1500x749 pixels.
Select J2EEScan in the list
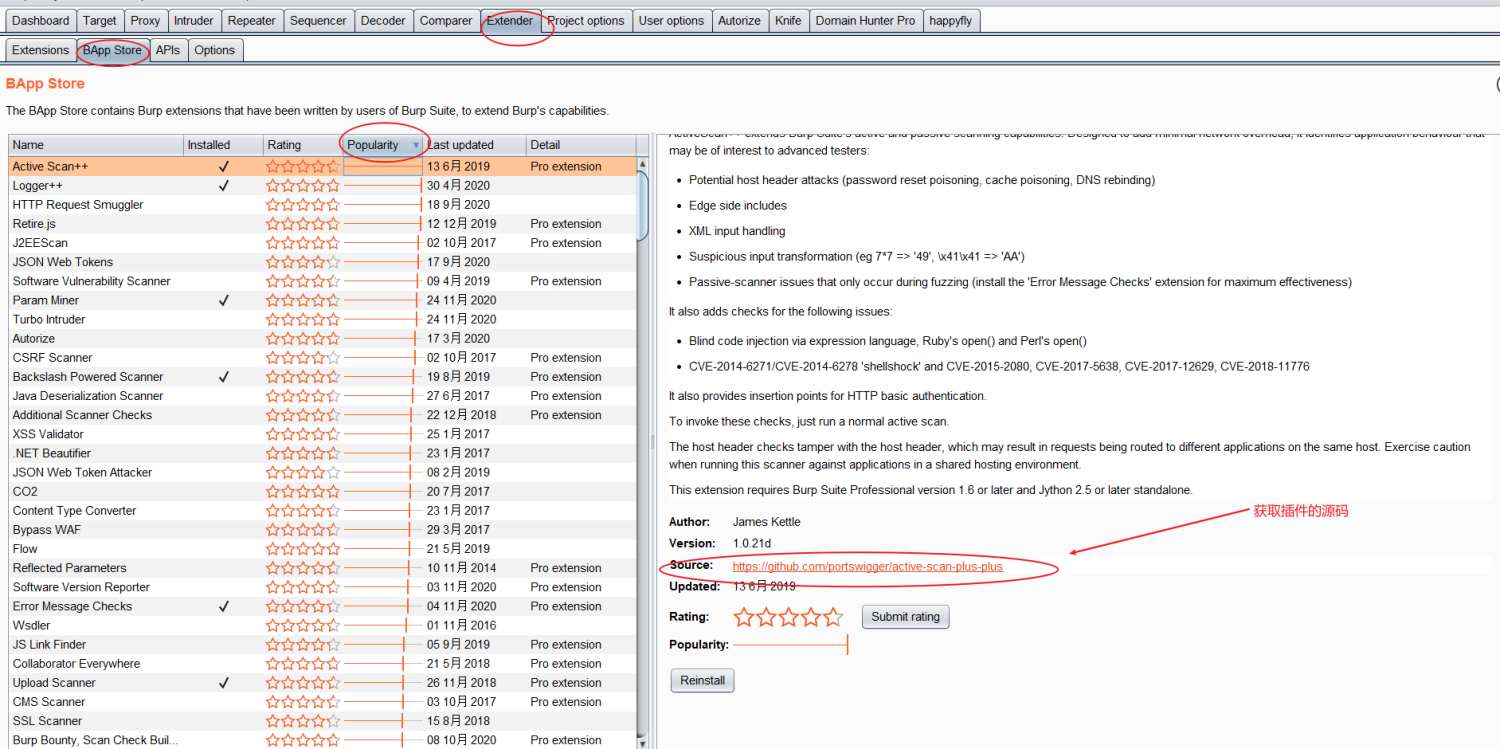coord(322,243)
